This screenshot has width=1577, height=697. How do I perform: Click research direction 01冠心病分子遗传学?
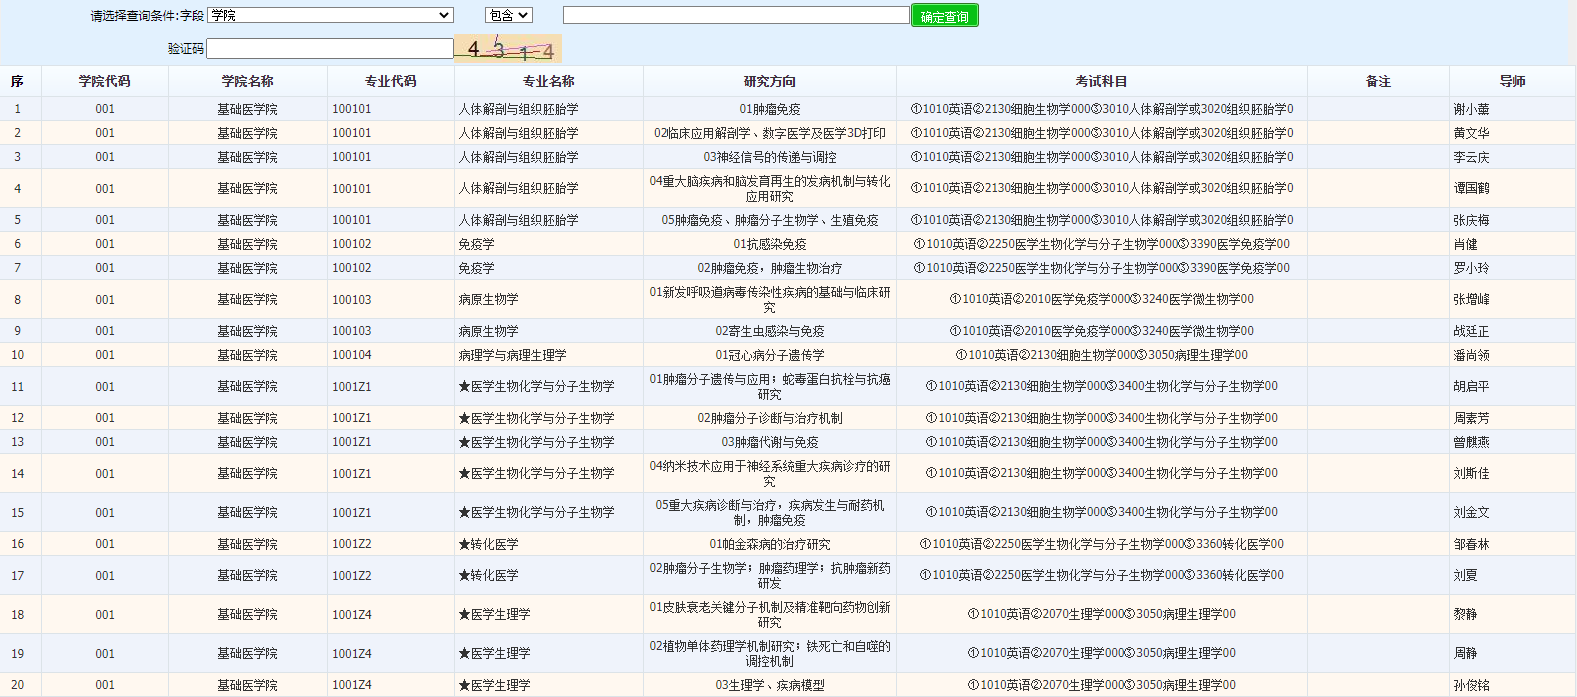770,355
